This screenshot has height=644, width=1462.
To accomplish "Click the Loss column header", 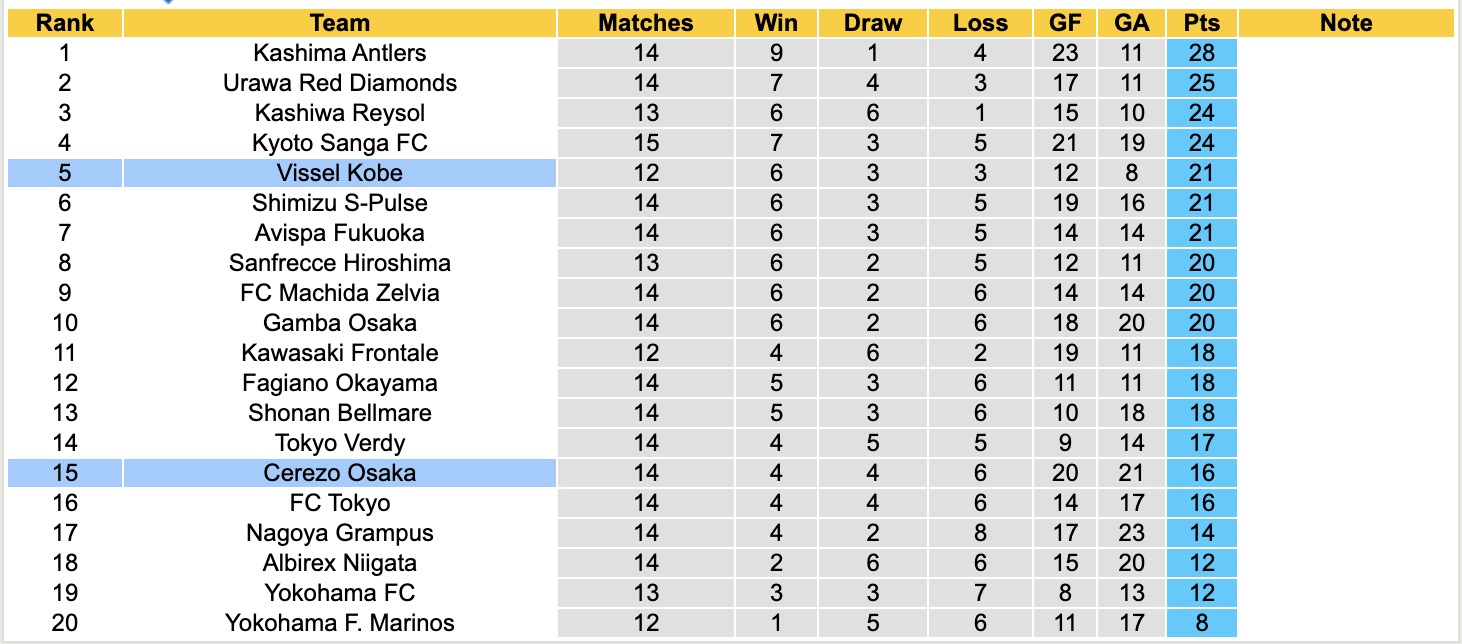I will [980, 23].
